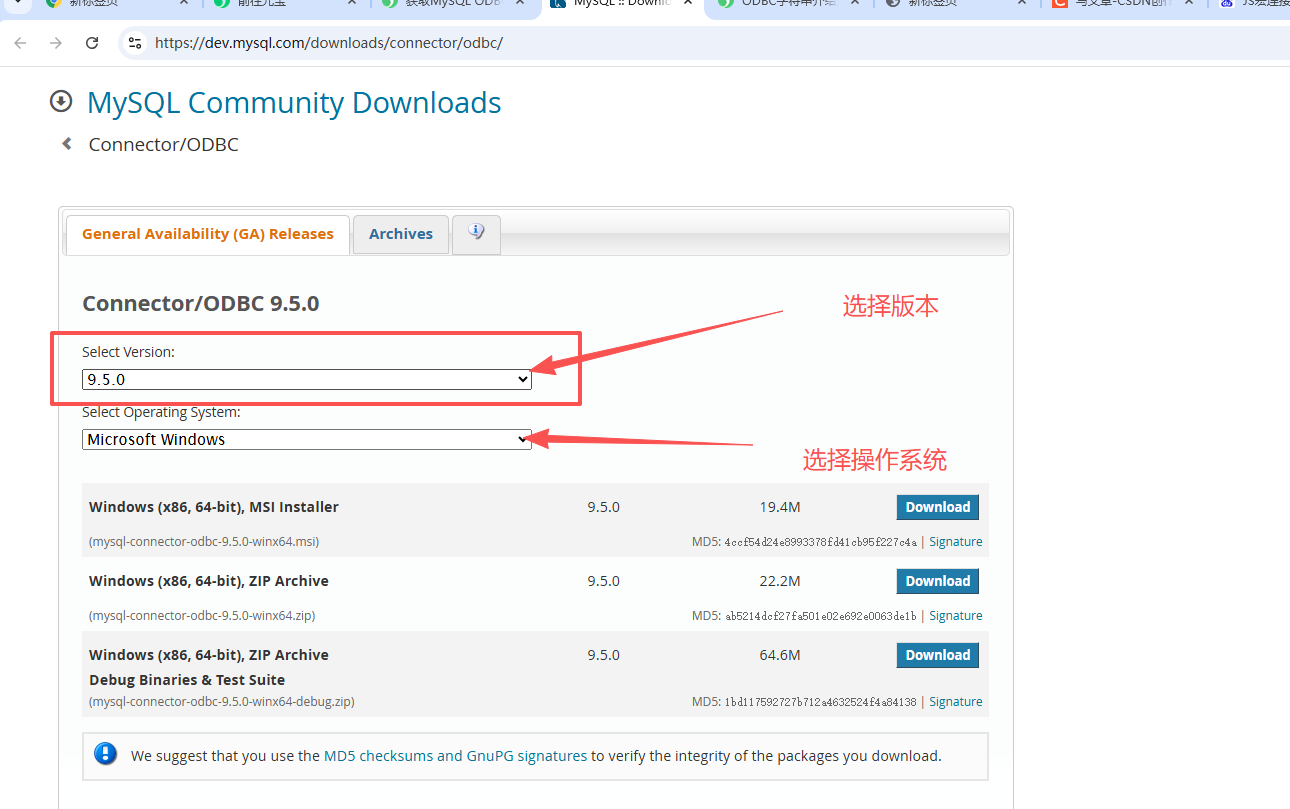Click the browser back arrow
This screenshot has height=809, width=1290.
[x=20, y=42]
